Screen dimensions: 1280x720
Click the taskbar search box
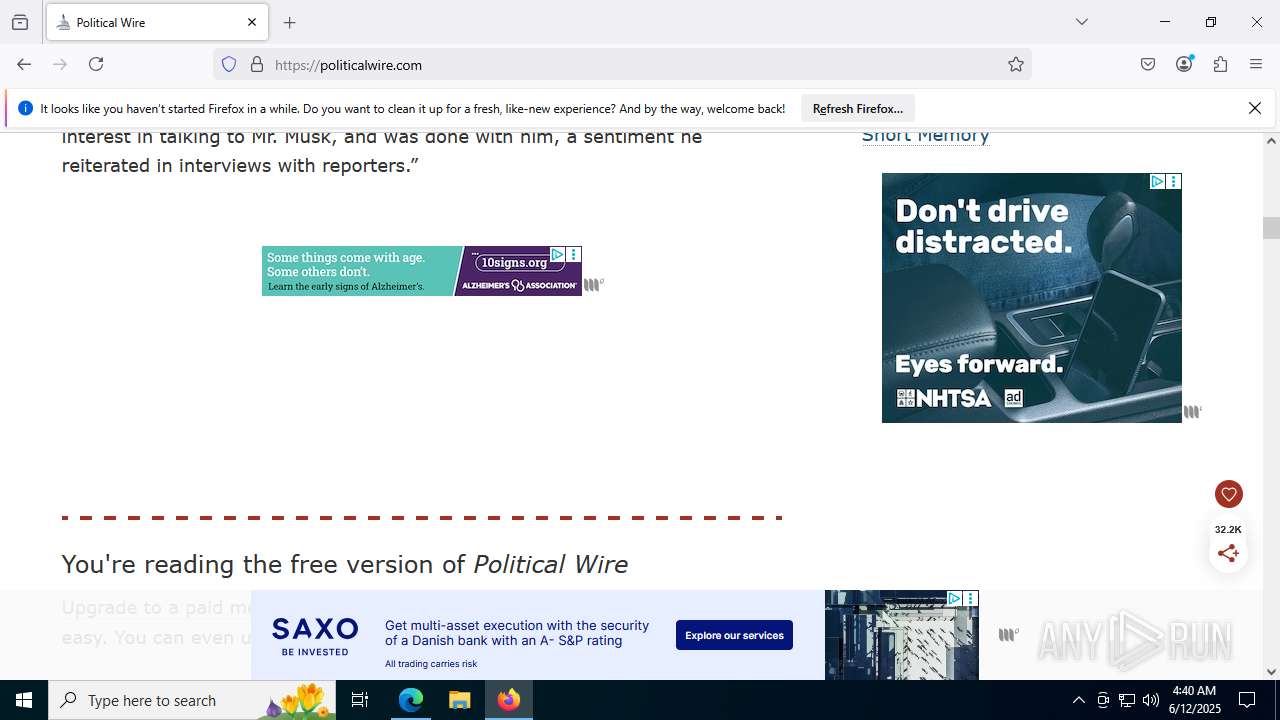click(x=192, y=700)
